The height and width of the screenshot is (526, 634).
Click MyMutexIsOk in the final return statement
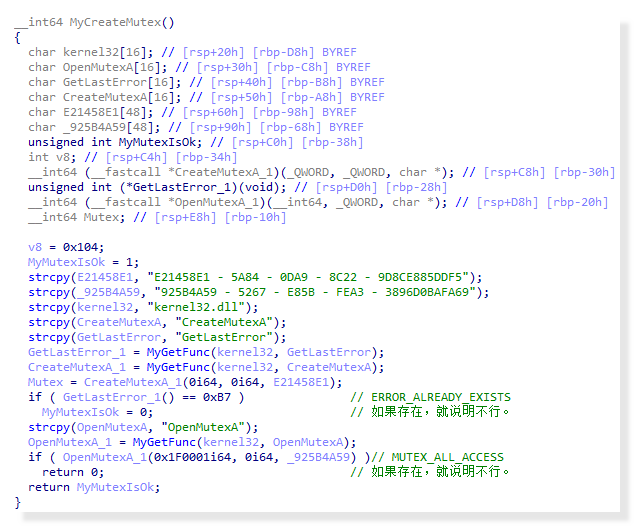coord(117,487)
